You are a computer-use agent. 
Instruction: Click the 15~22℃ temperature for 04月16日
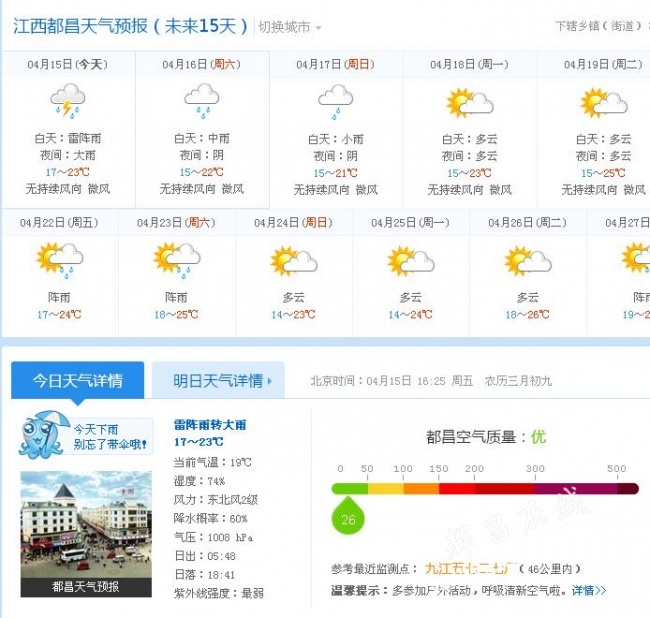(x=201, y=172)
